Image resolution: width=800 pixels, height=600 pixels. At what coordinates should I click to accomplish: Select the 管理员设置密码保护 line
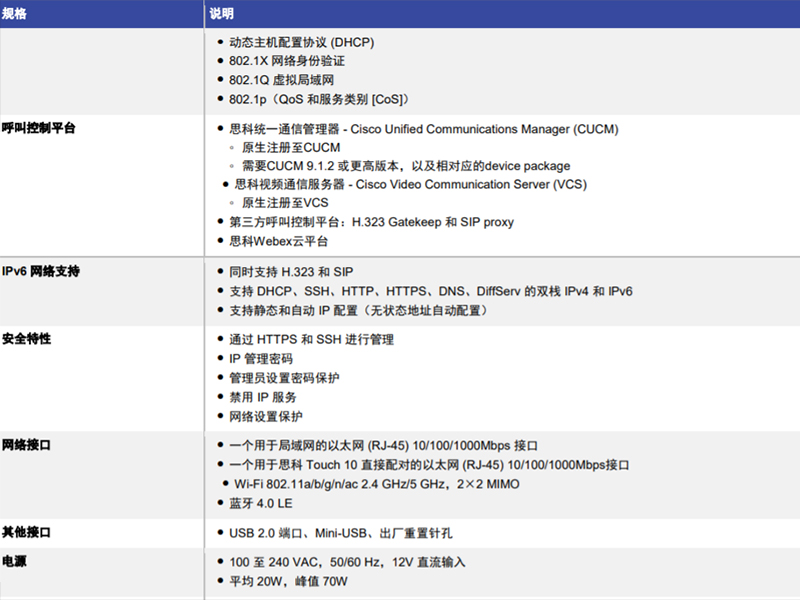[284, 378]
